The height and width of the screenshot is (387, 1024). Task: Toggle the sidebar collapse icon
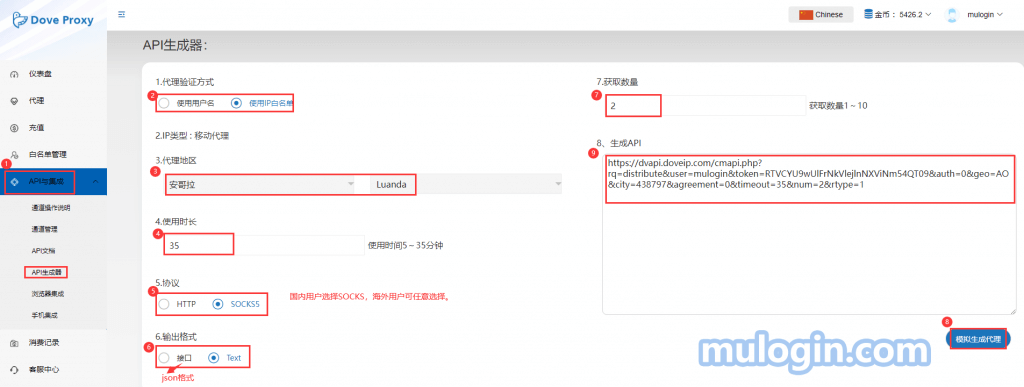click(x=121, y=14)
